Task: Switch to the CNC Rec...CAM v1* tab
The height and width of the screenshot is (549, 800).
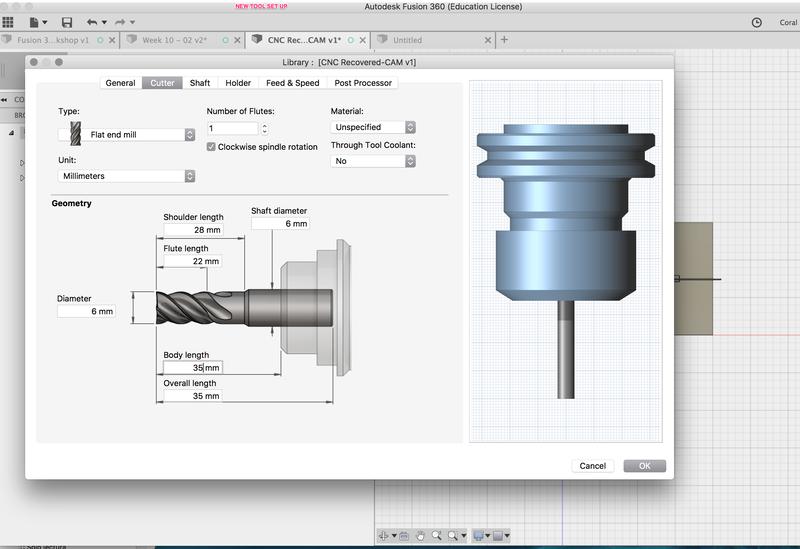Action: click(x=304, y=40)
